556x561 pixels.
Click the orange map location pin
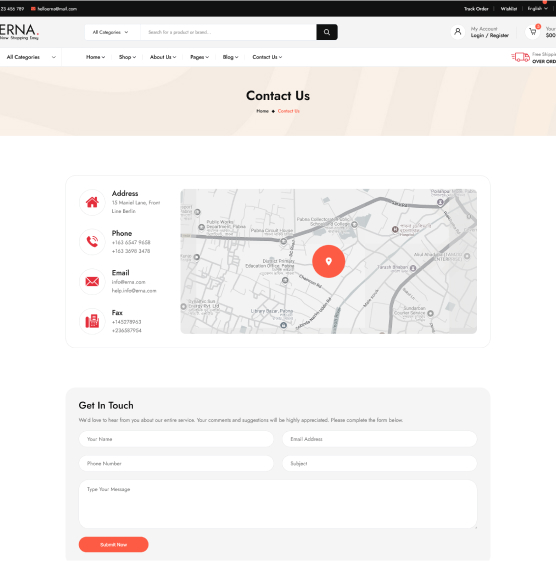328,261
